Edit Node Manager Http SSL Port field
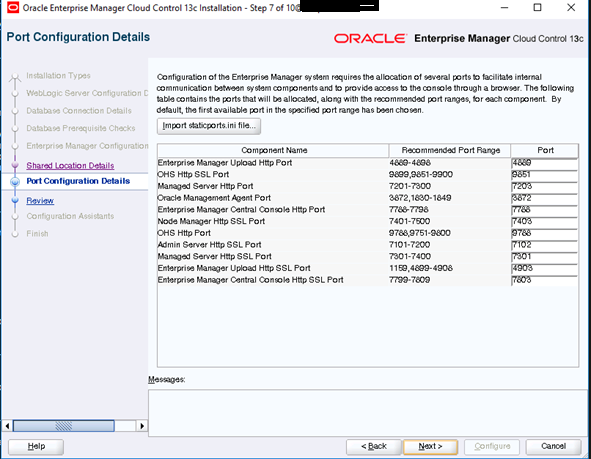 (x=544, y=221)
